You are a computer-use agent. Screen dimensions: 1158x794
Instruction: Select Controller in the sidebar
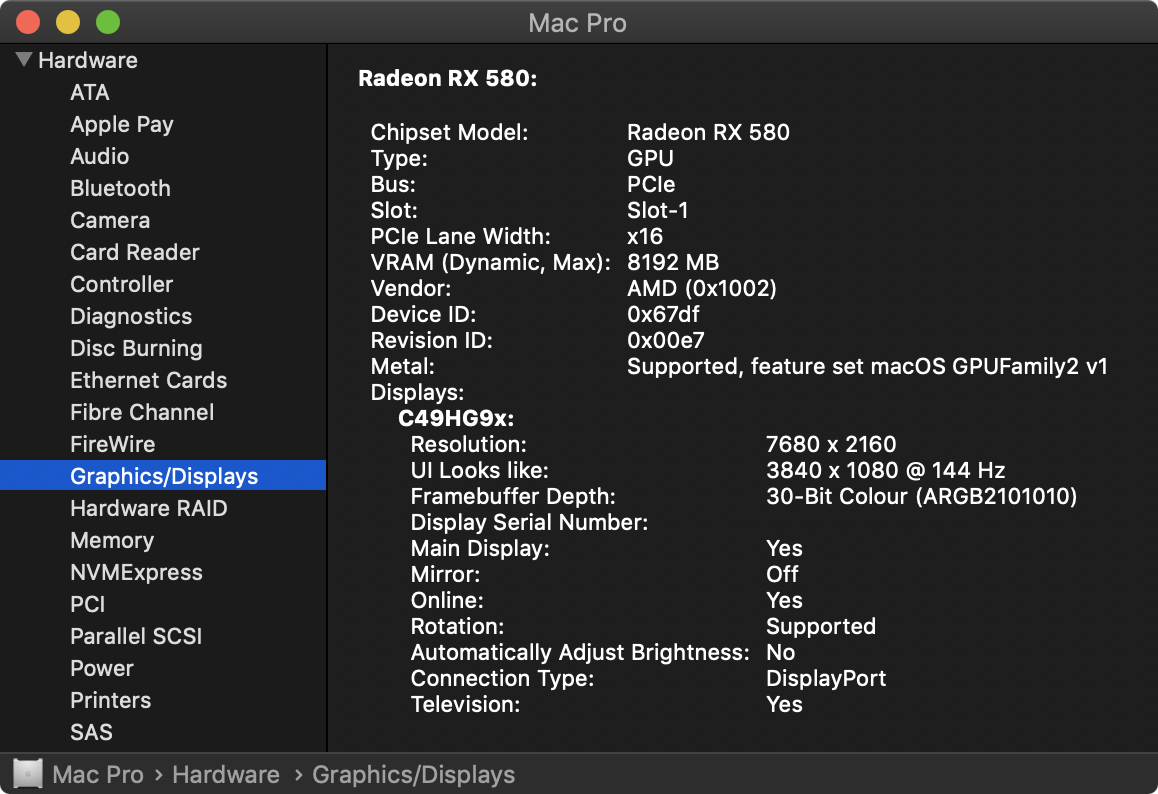coord(122,284)
